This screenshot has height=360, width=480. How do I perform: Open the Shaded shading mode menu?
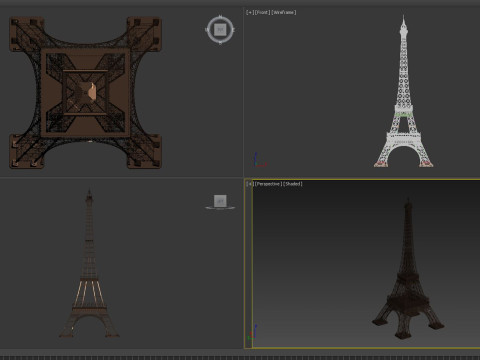[x=293, y=184]
